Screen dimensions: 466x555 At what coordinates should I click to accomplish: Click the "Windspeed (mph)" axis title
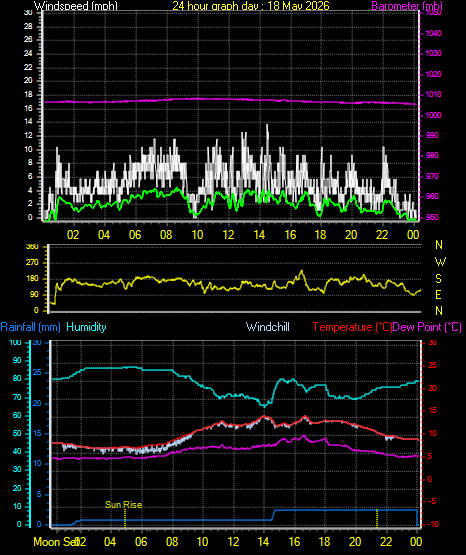[x=75, y=5]
